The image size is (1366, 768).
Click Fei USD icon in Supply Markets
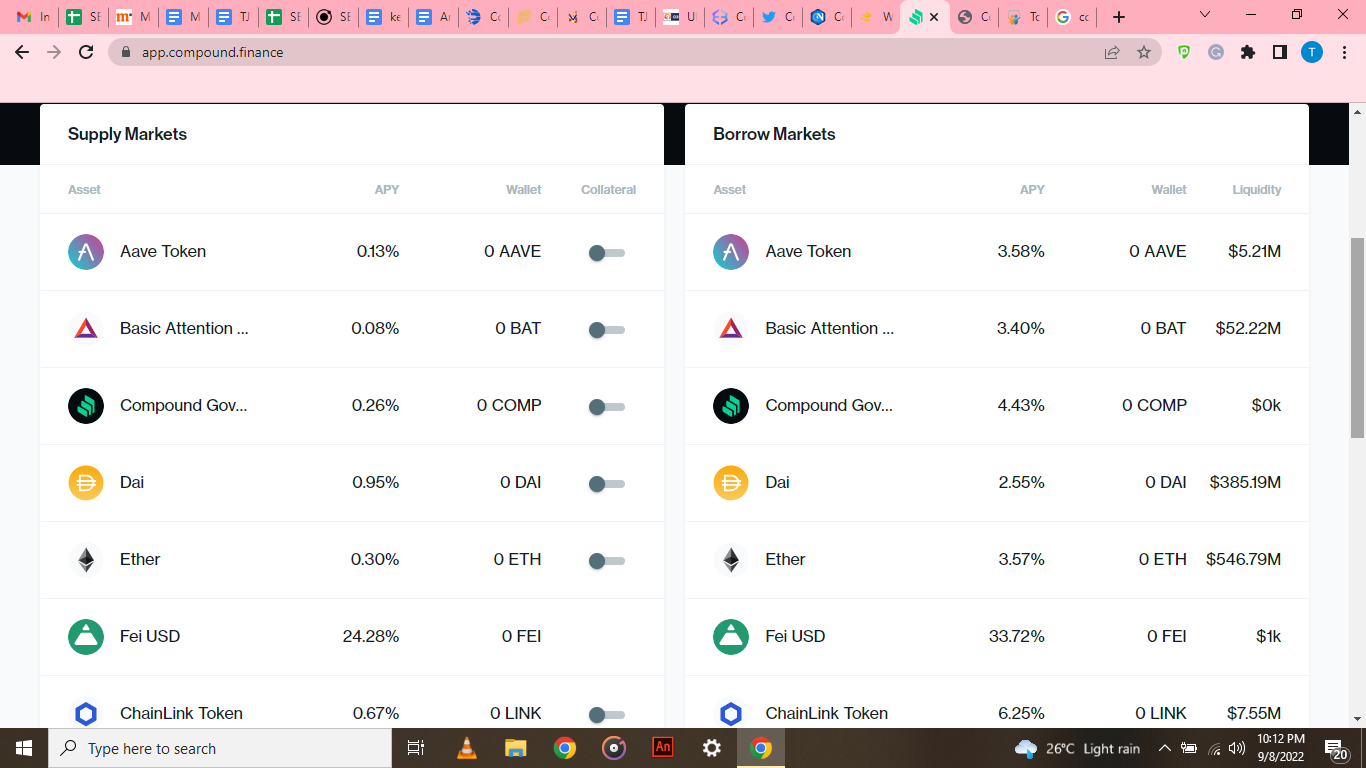[86, 637]
